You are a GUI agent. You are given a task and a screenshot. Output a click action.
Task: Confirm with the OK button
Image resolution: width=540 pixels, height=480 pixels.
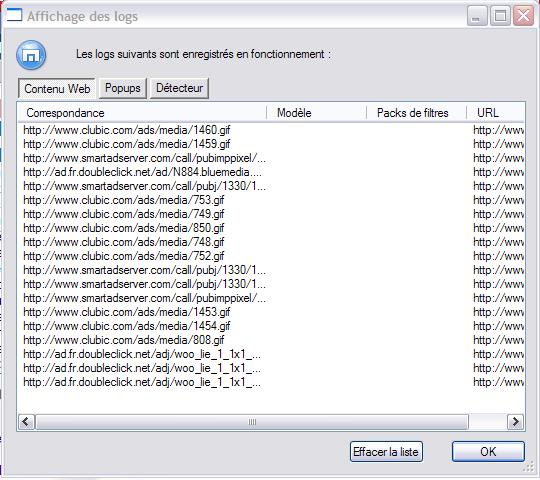coord(488,452)
